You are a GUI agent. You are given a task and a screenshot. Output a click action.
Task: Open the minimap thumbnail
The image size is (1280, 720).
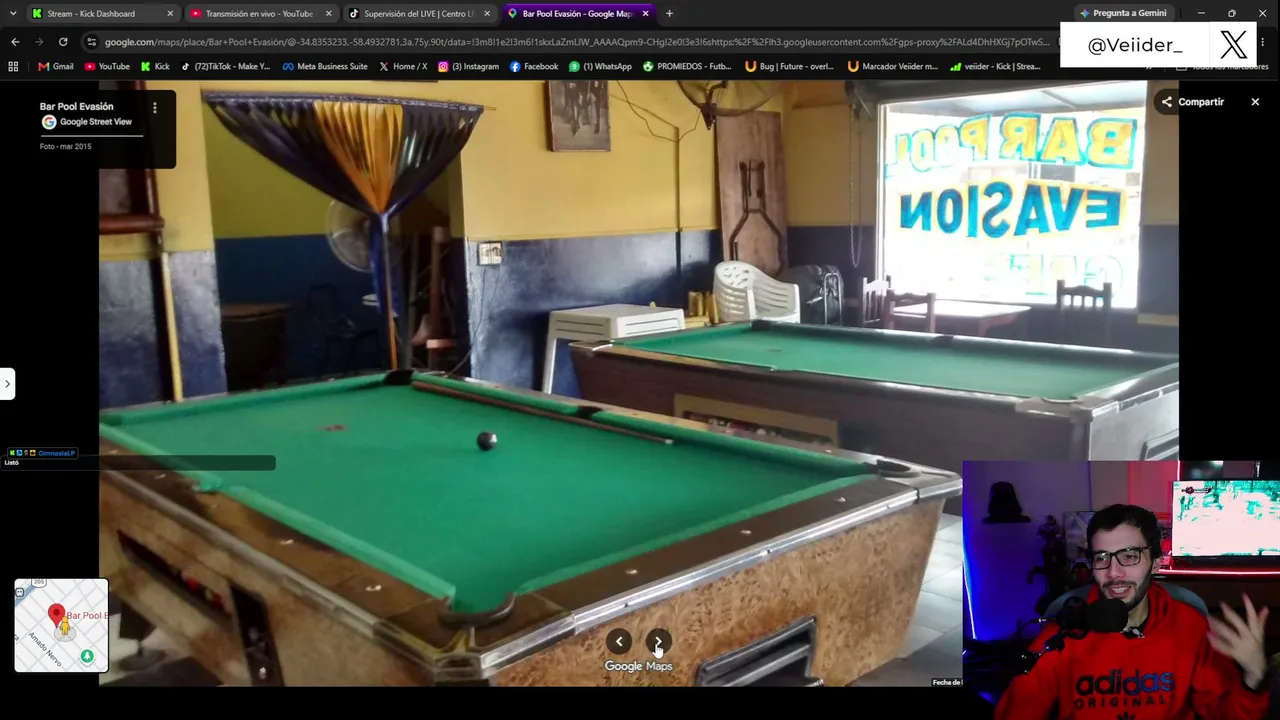pos(61,625)
